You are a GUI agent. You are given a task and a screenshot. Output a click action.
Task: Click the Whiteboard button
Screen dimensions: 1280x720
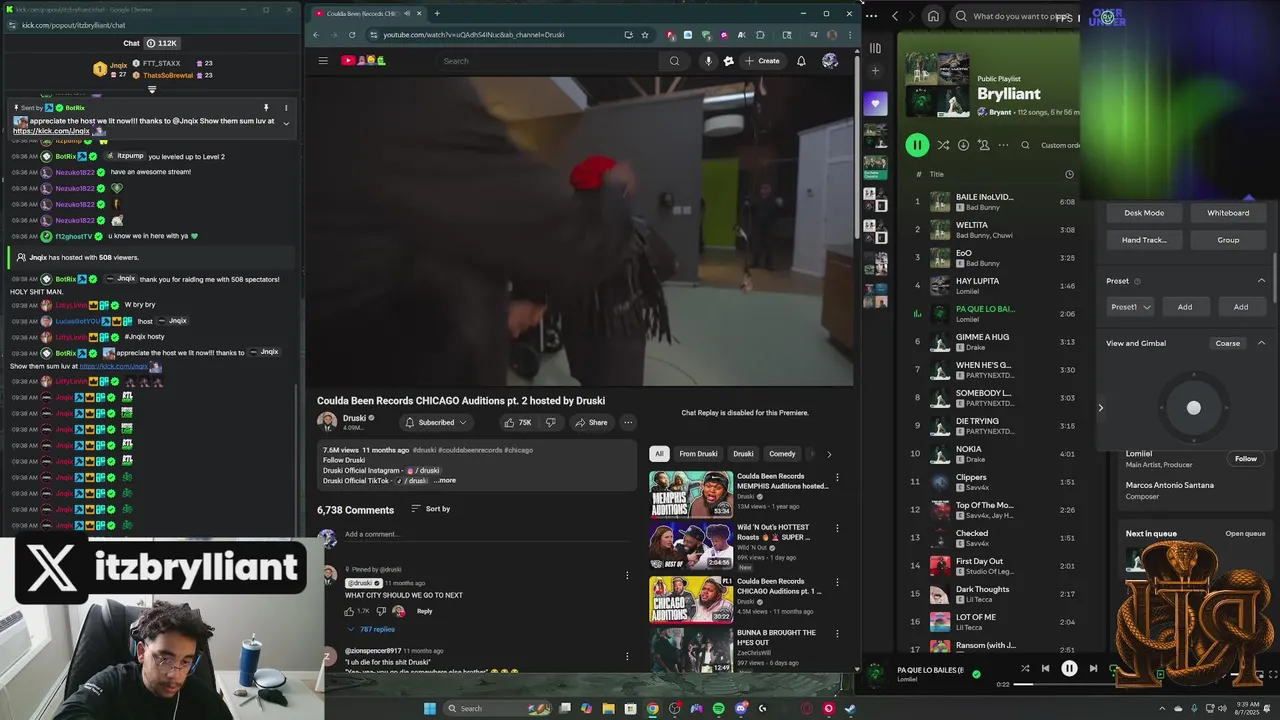click(x=1228, y=213)
